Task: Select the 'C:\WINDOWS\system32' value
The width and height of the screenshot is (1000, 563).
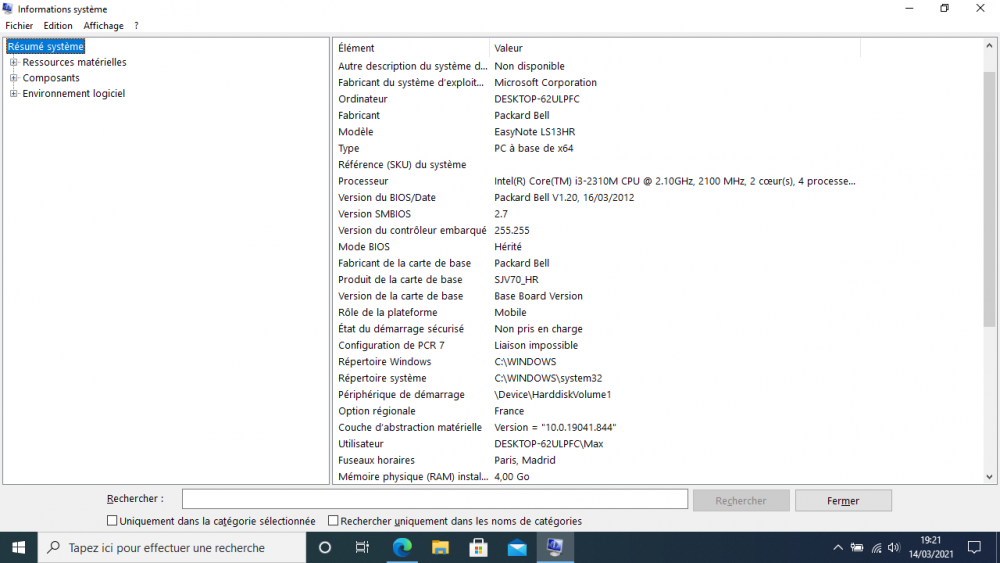Action: pos(548,378)
